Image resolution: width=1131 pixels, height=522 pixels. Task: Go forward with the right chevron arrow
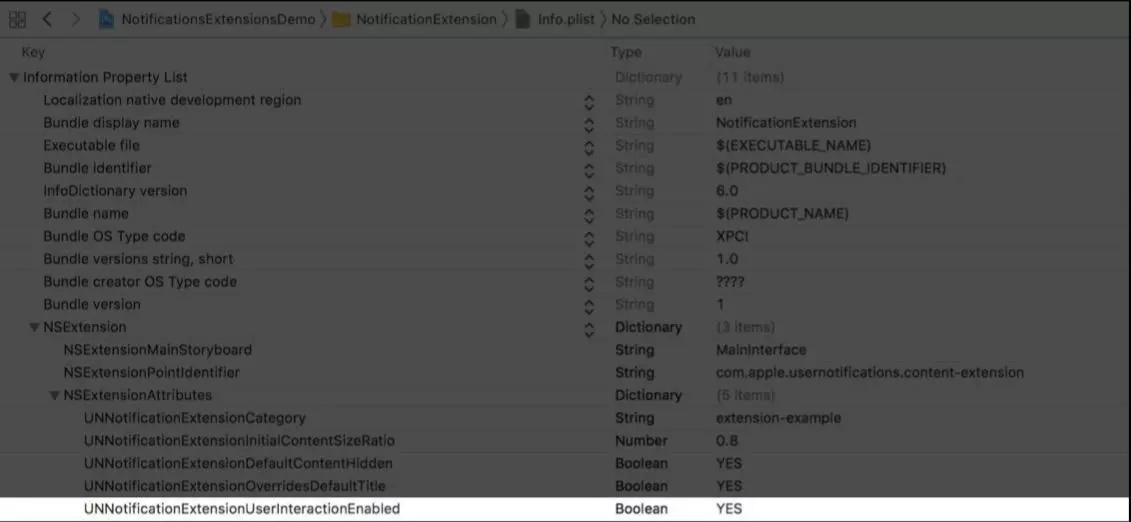pos(76,19)
